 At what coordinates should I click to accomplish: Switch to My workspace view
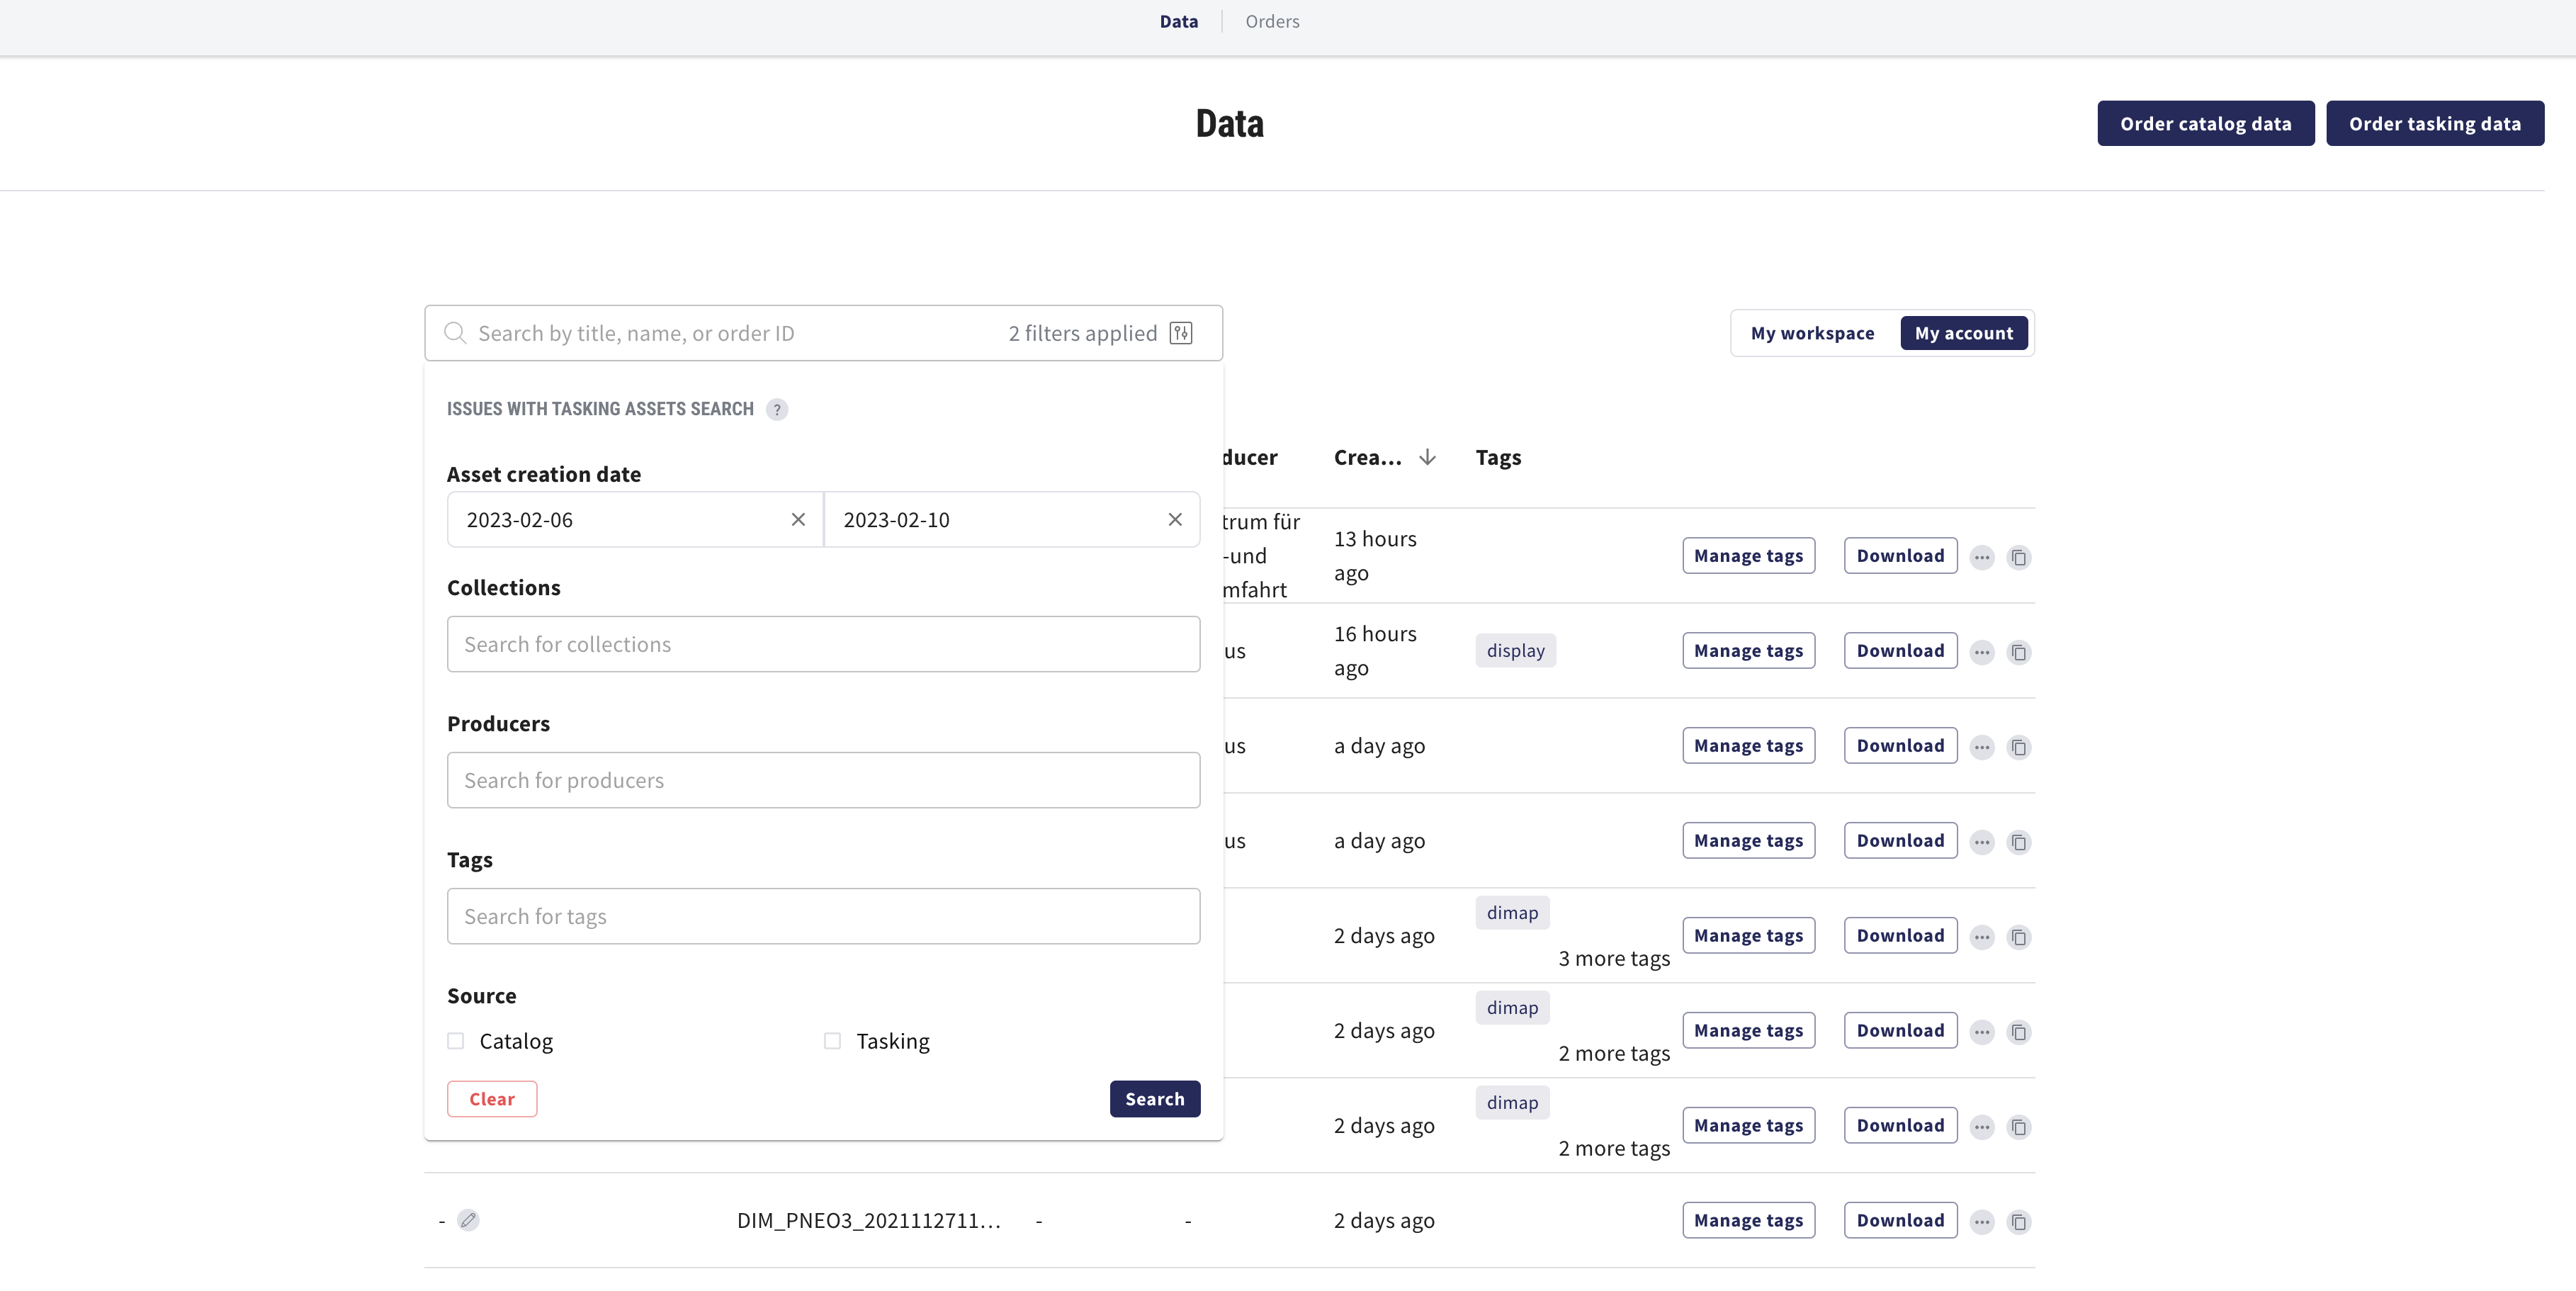[1812, 333]
